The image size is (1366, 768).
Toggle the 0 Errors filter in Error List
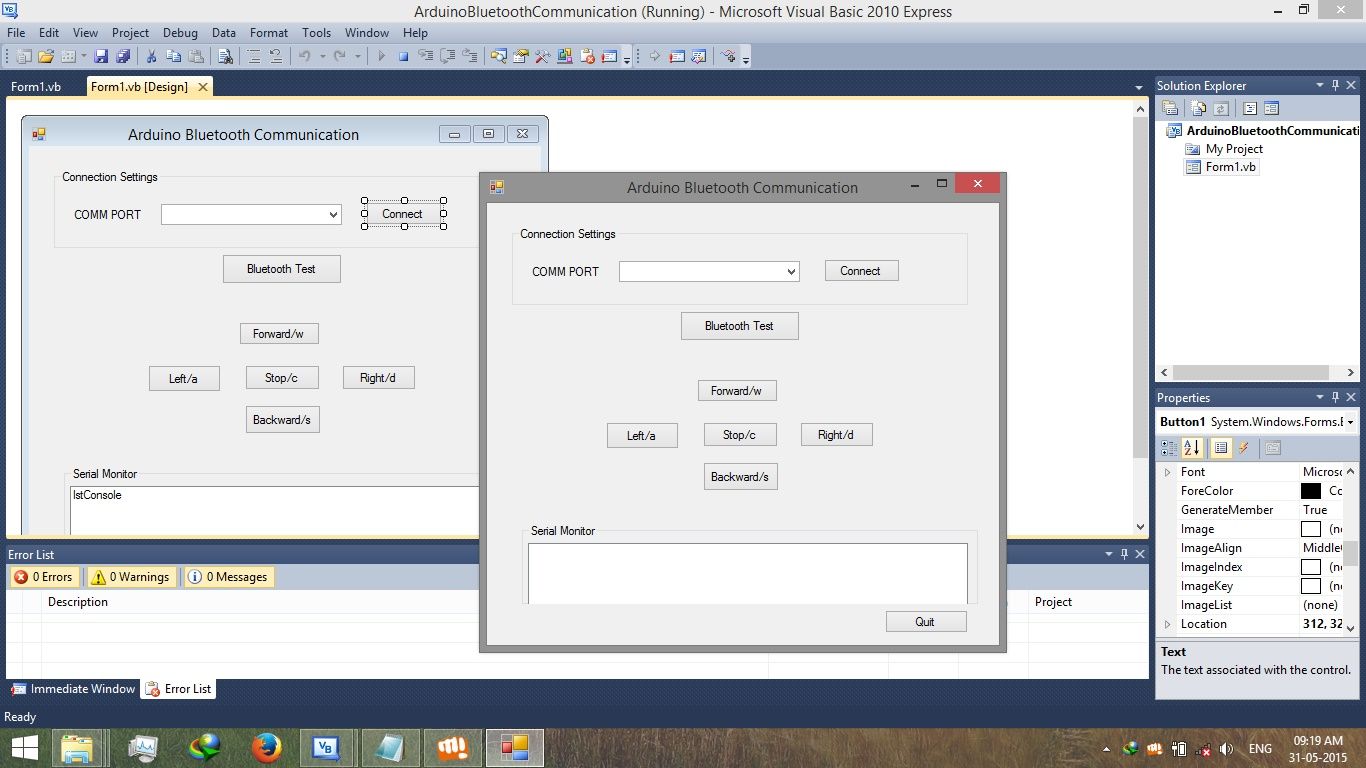[x=44, y=577]
